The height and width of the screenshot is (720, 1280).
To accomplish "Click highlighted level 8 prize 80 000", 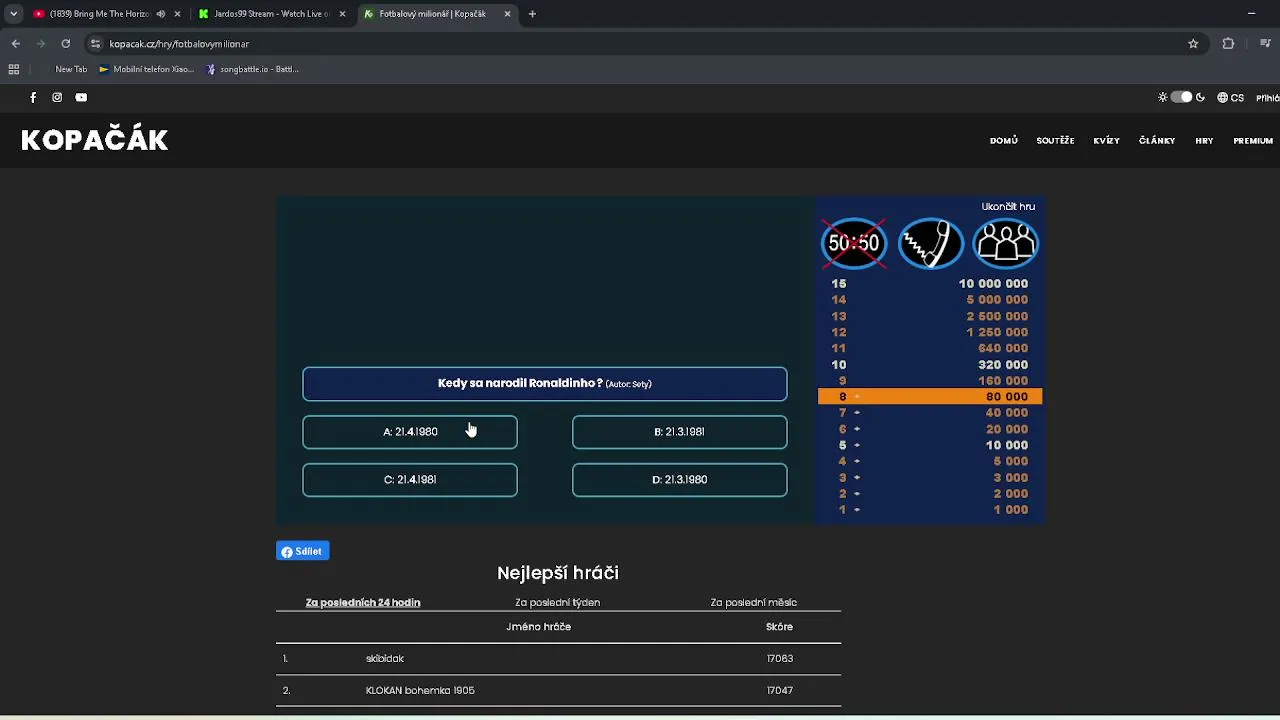I will tap(930, 397).
